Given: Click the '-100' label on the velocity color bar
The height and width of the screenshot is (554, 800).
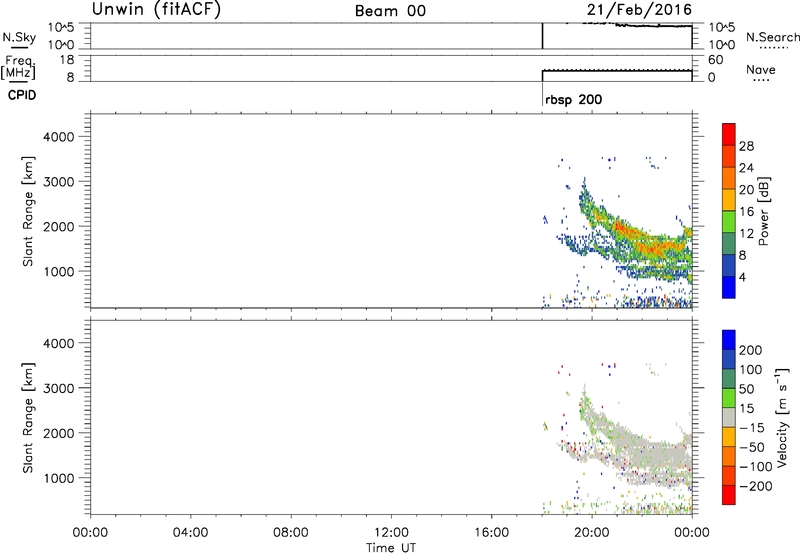Looking at the screenshot, I should (x=755, y=467).
